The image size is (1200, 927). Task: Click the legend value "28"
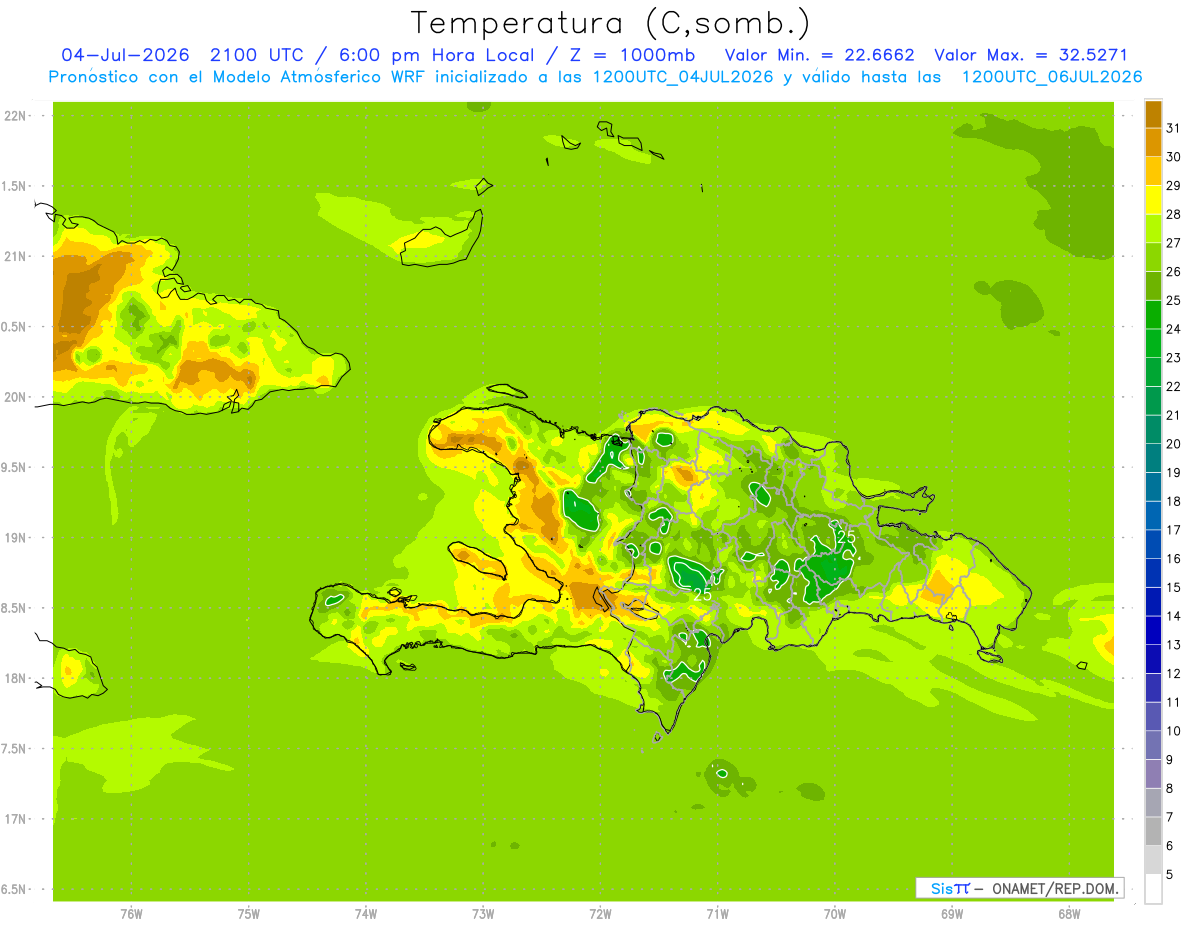[1173, 214]
